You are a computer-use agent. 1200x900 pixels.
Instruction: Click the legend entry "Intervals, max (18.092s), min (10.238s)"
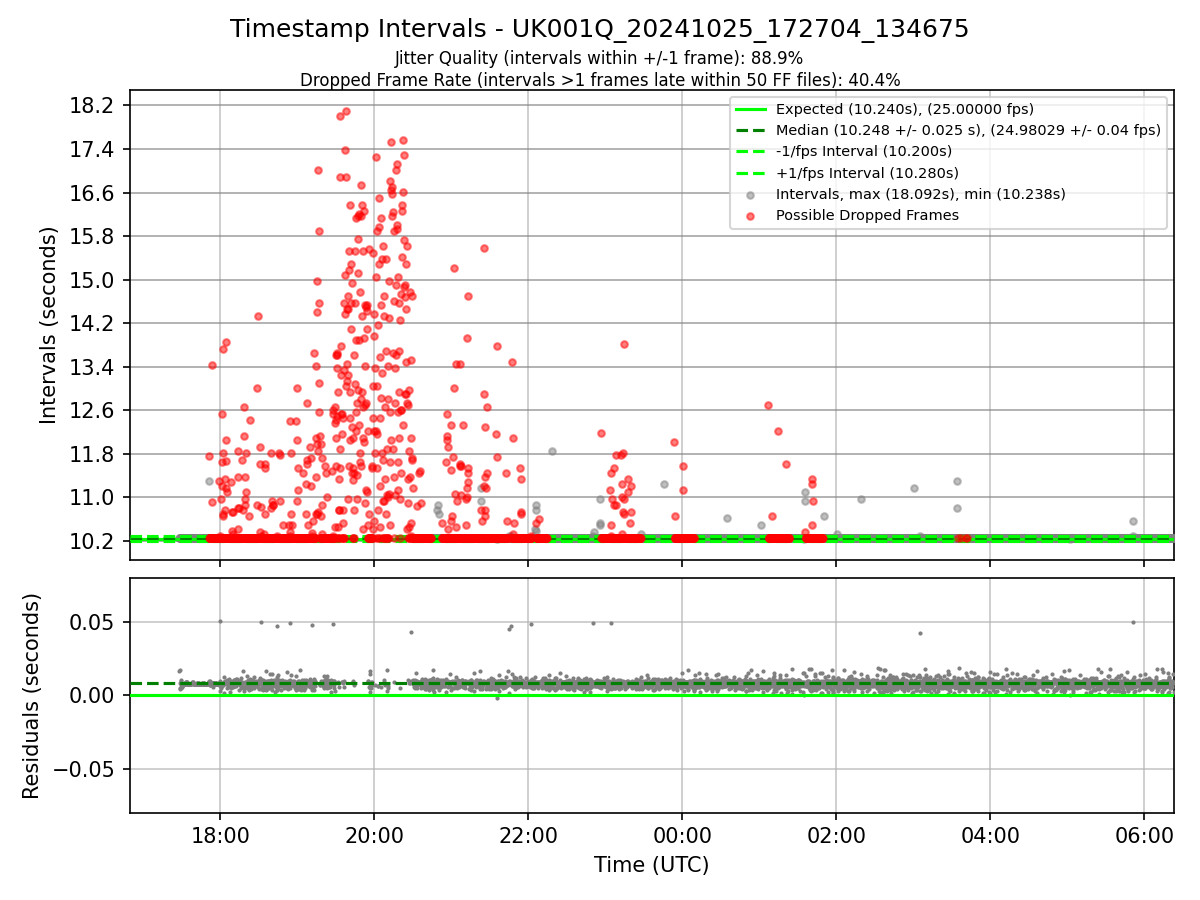point(921,194)
